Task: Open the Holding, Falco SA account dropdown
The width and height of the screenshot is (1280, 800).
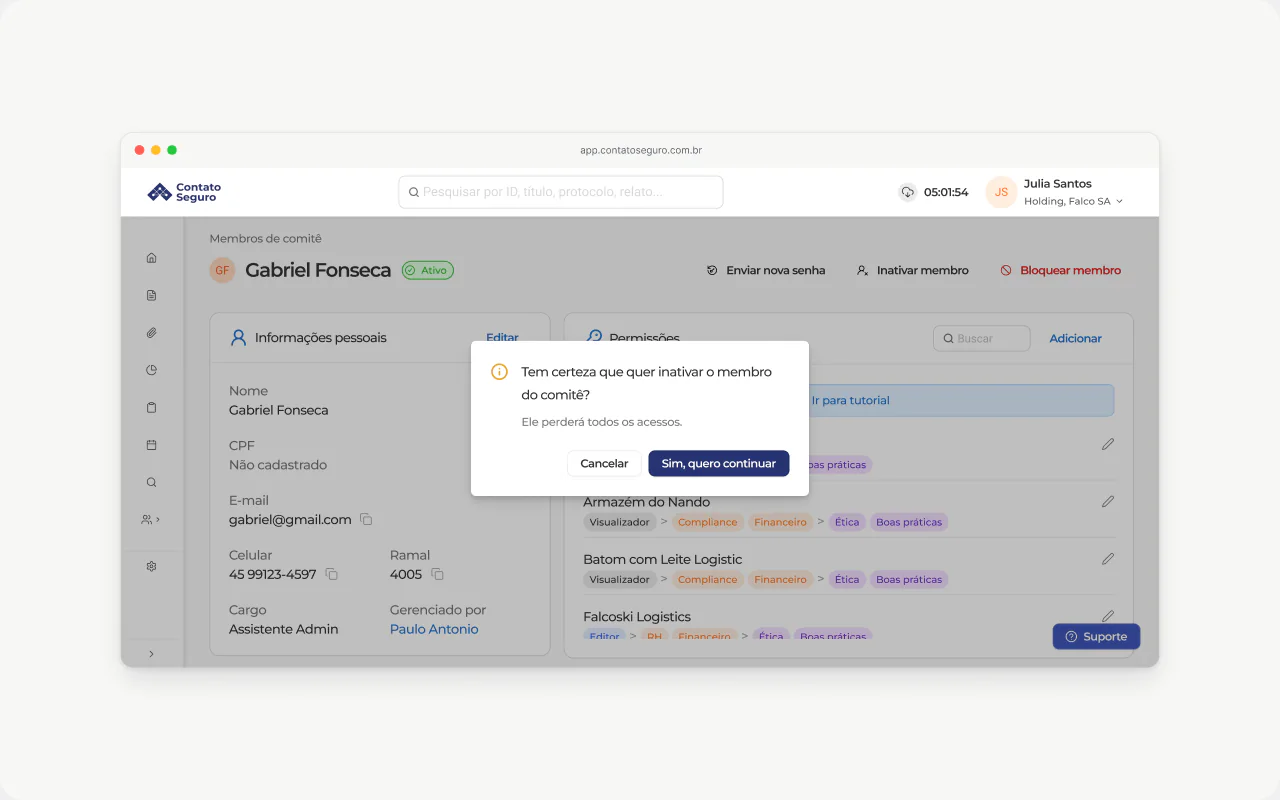Action: pos(1073,201)
